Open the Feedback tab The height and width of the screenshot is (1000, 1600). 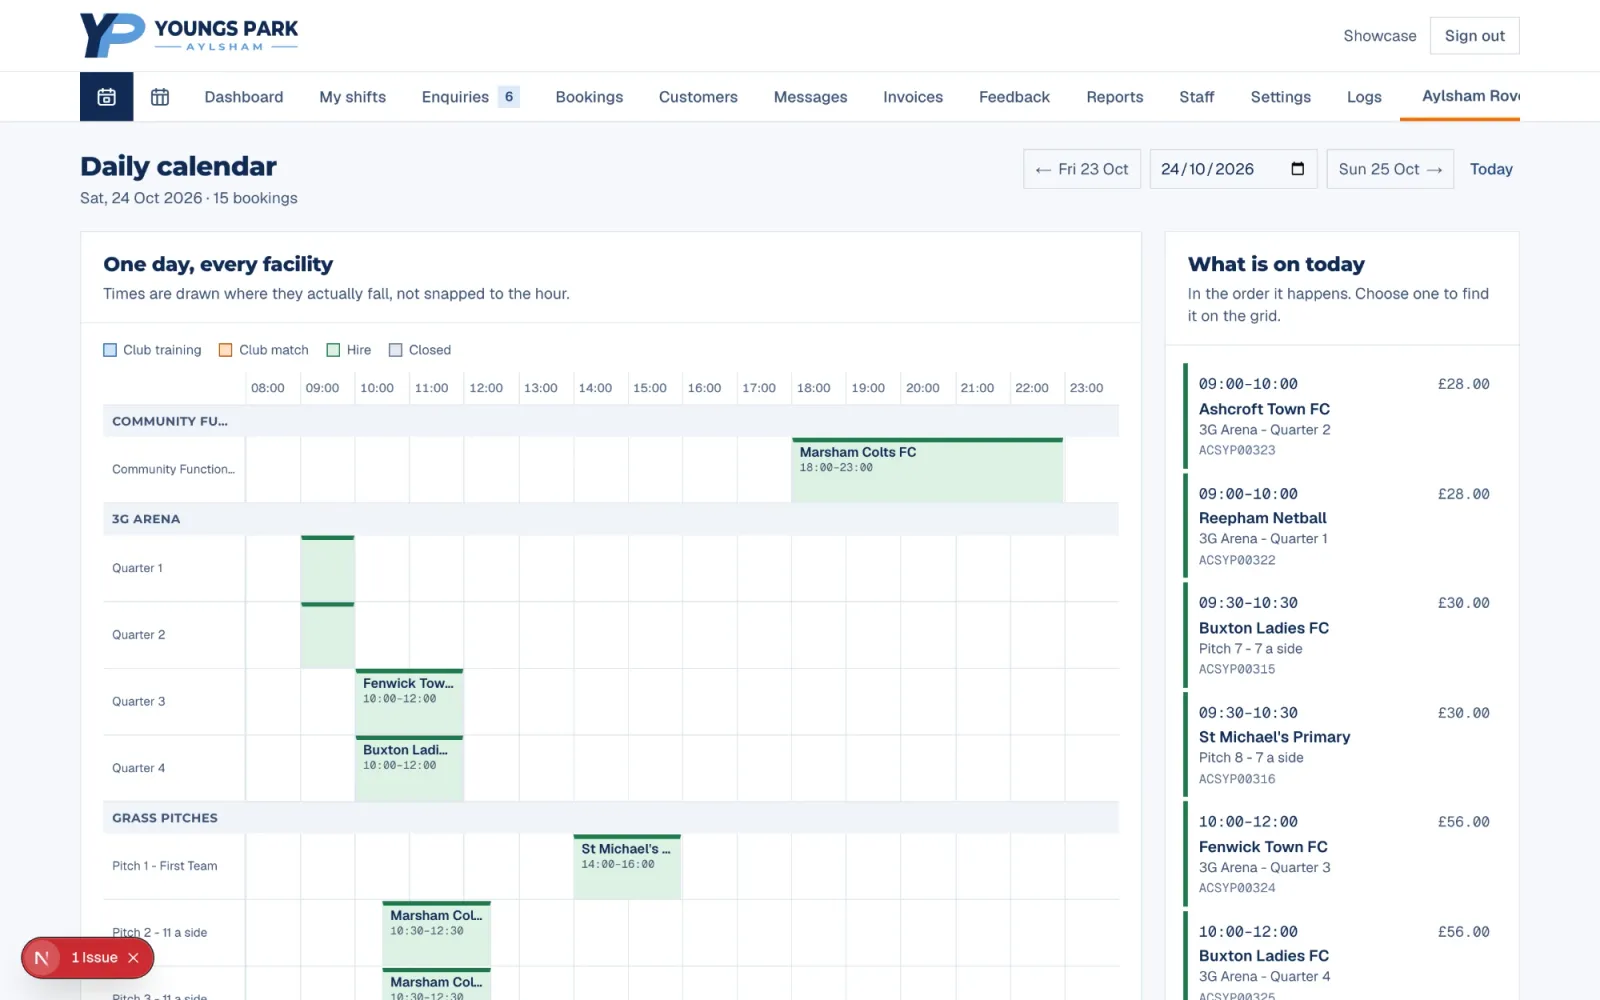pyautogui.click(x=1014, y=97)
